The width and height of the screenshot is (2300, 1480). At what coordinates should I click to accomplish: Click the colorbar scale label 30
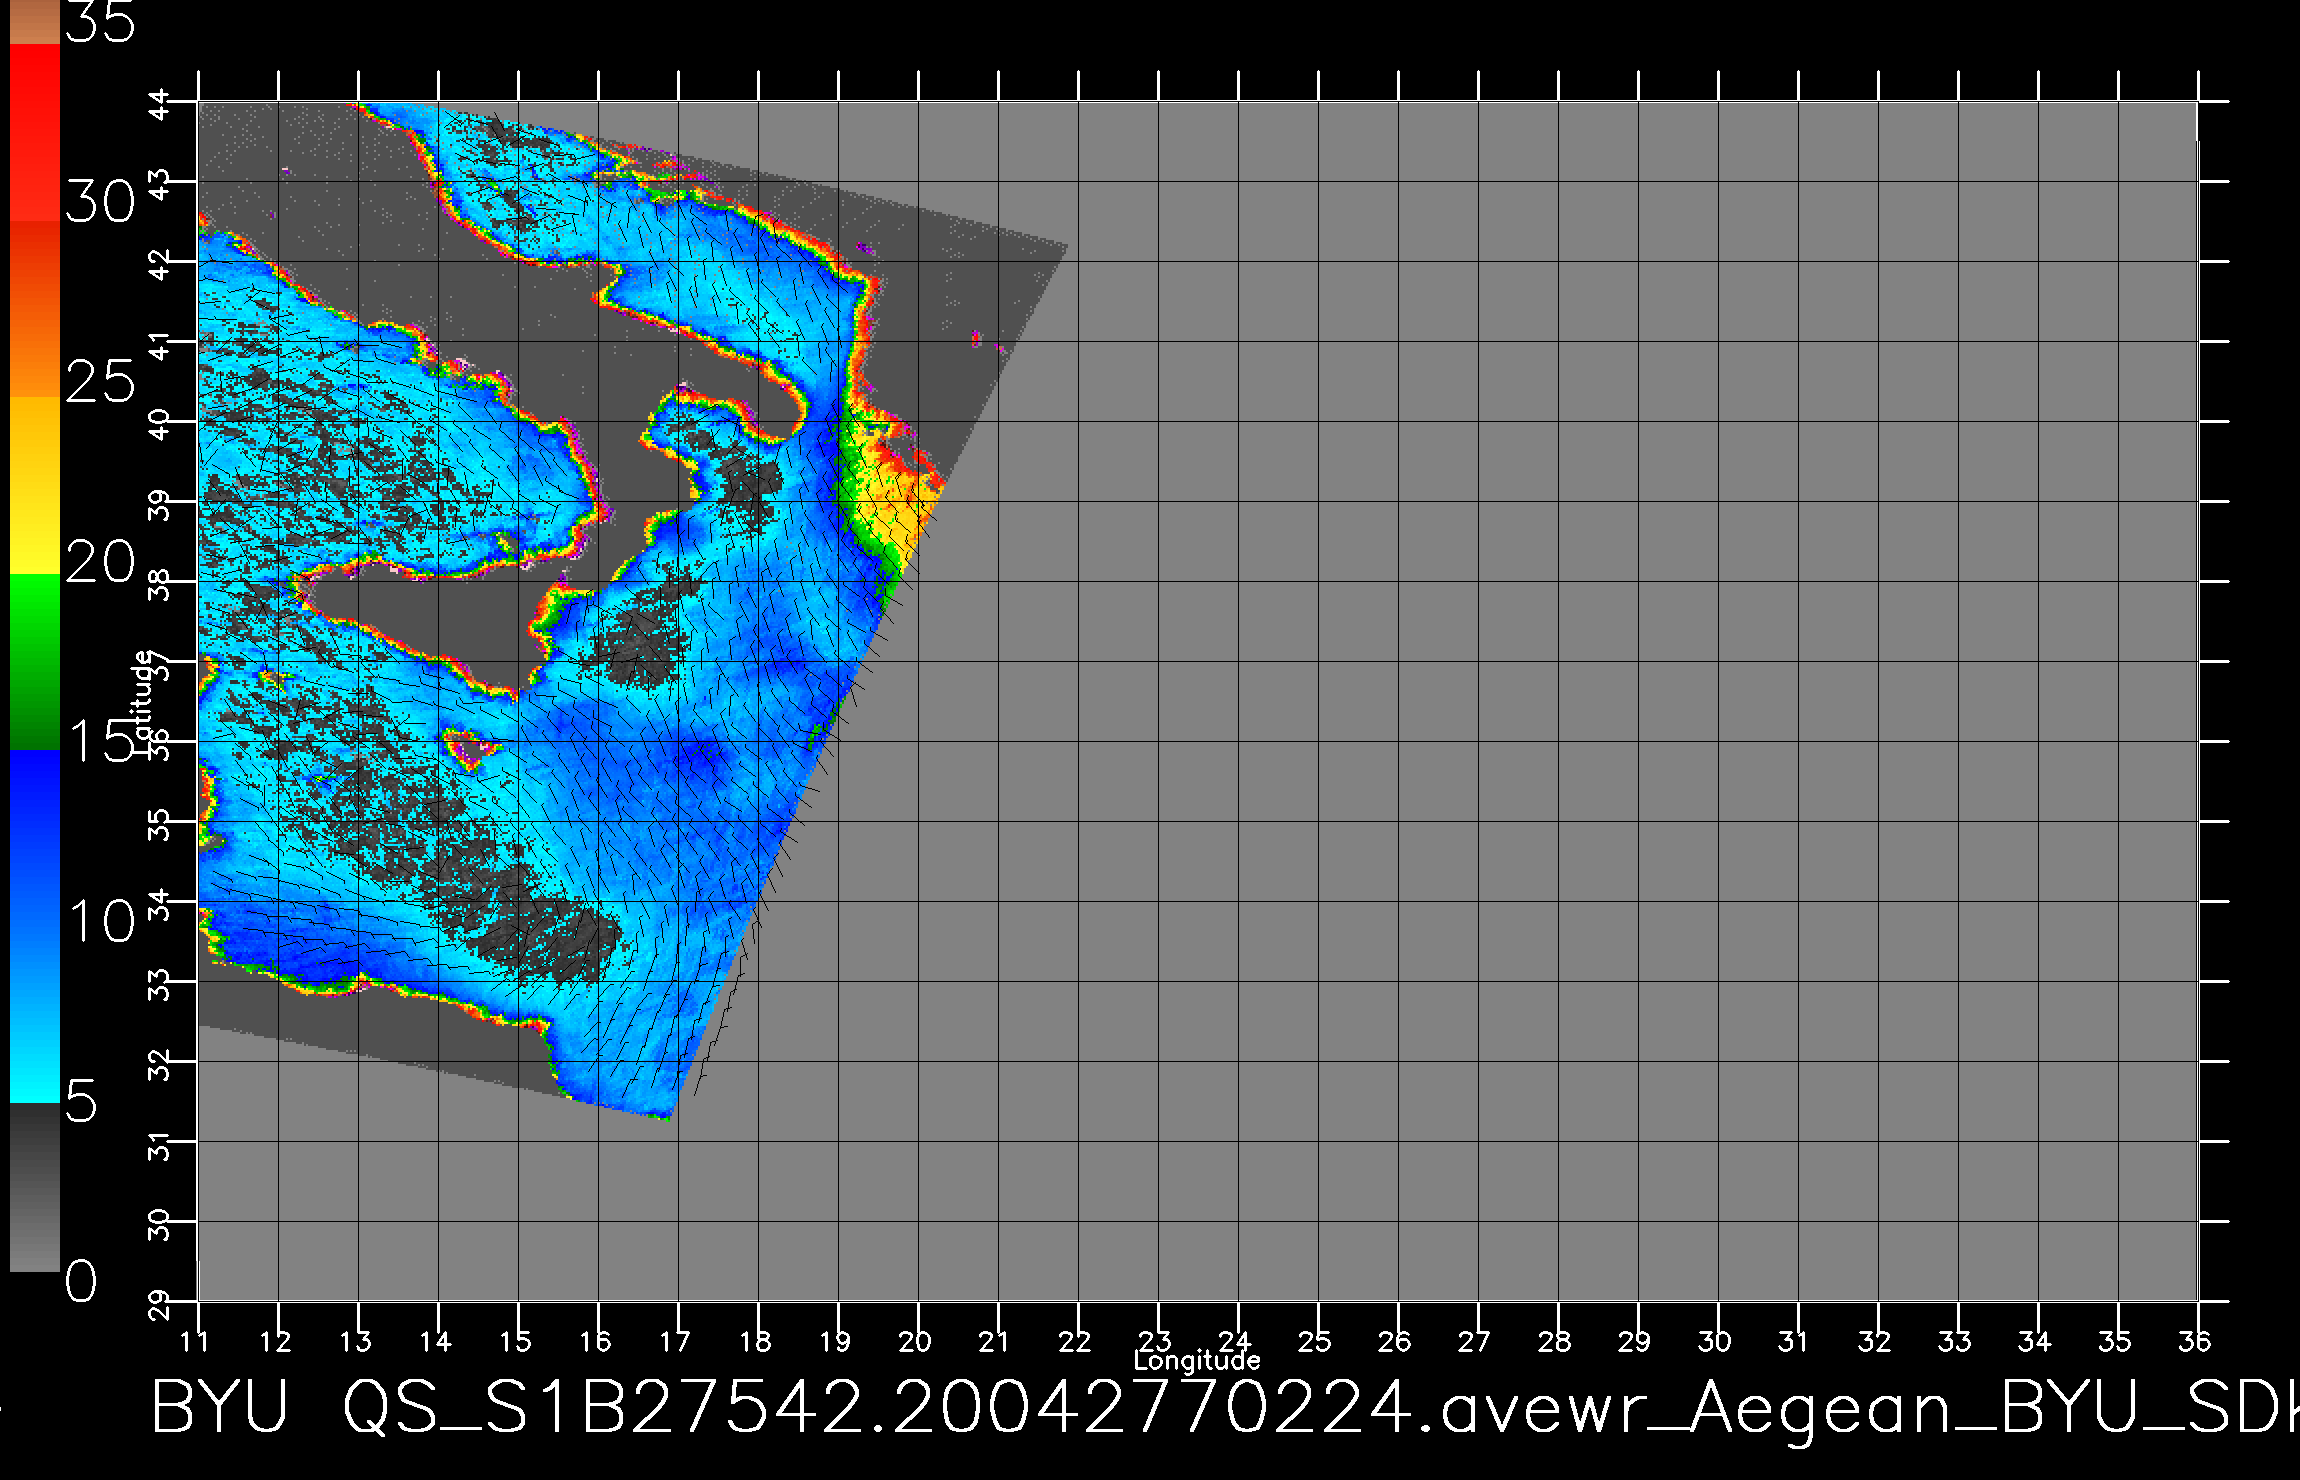click(x=100, y=203)
